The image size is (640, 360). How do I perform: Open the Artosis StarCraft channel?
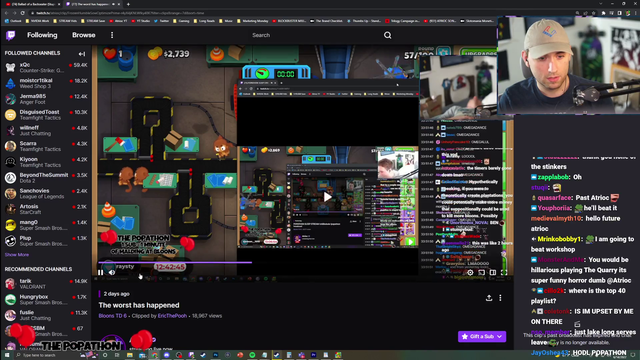[46, 209]
